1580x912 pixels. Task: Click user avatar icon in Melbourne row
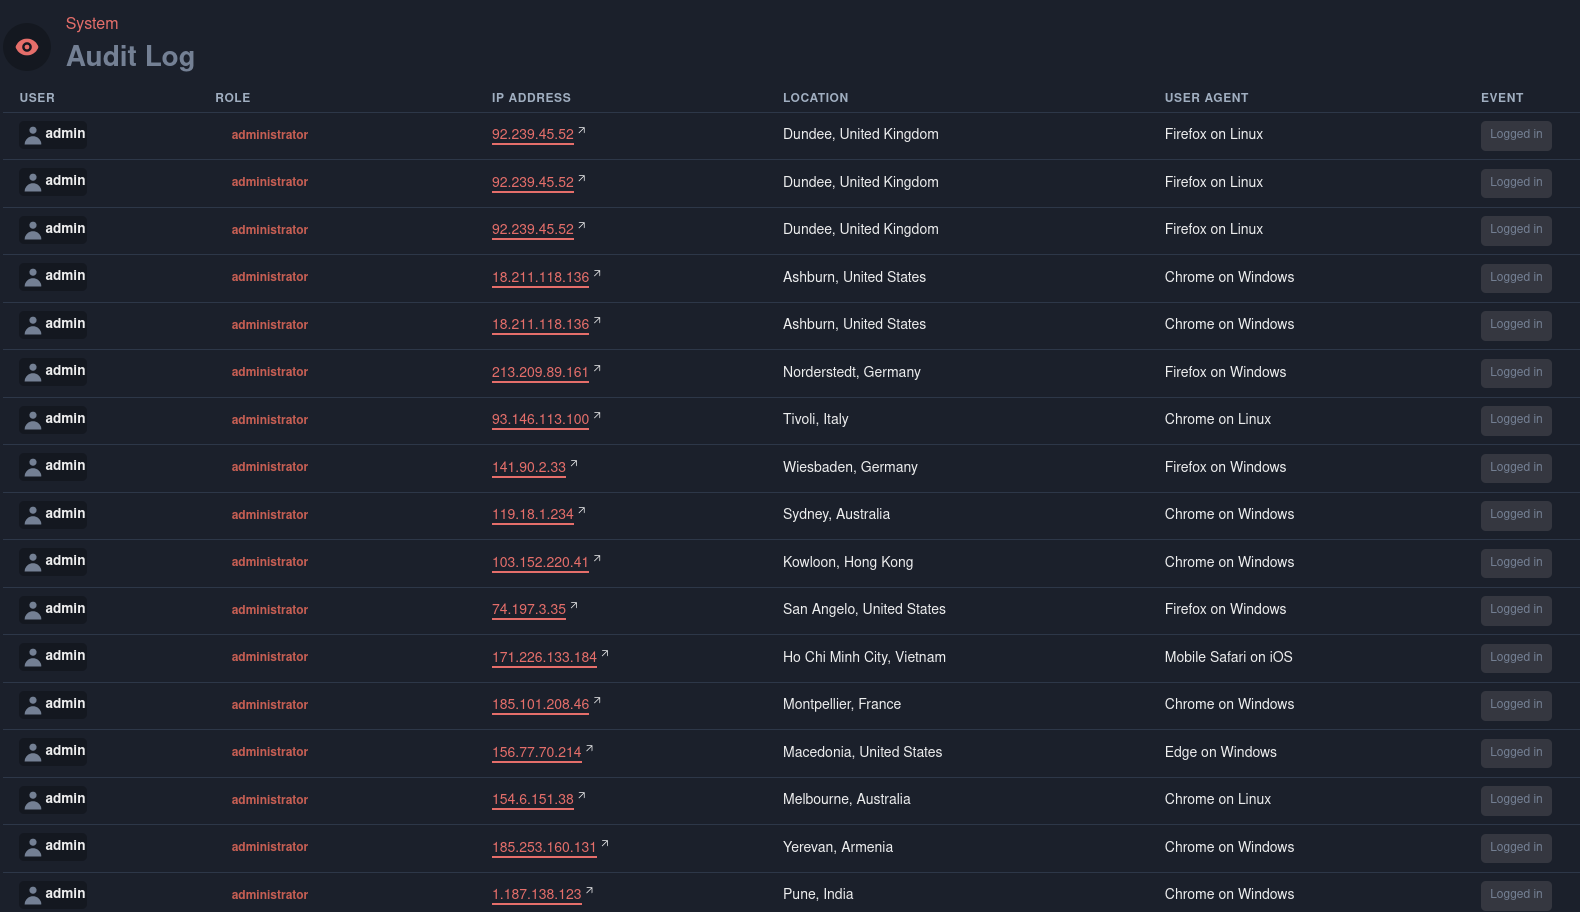coord(33,800)
